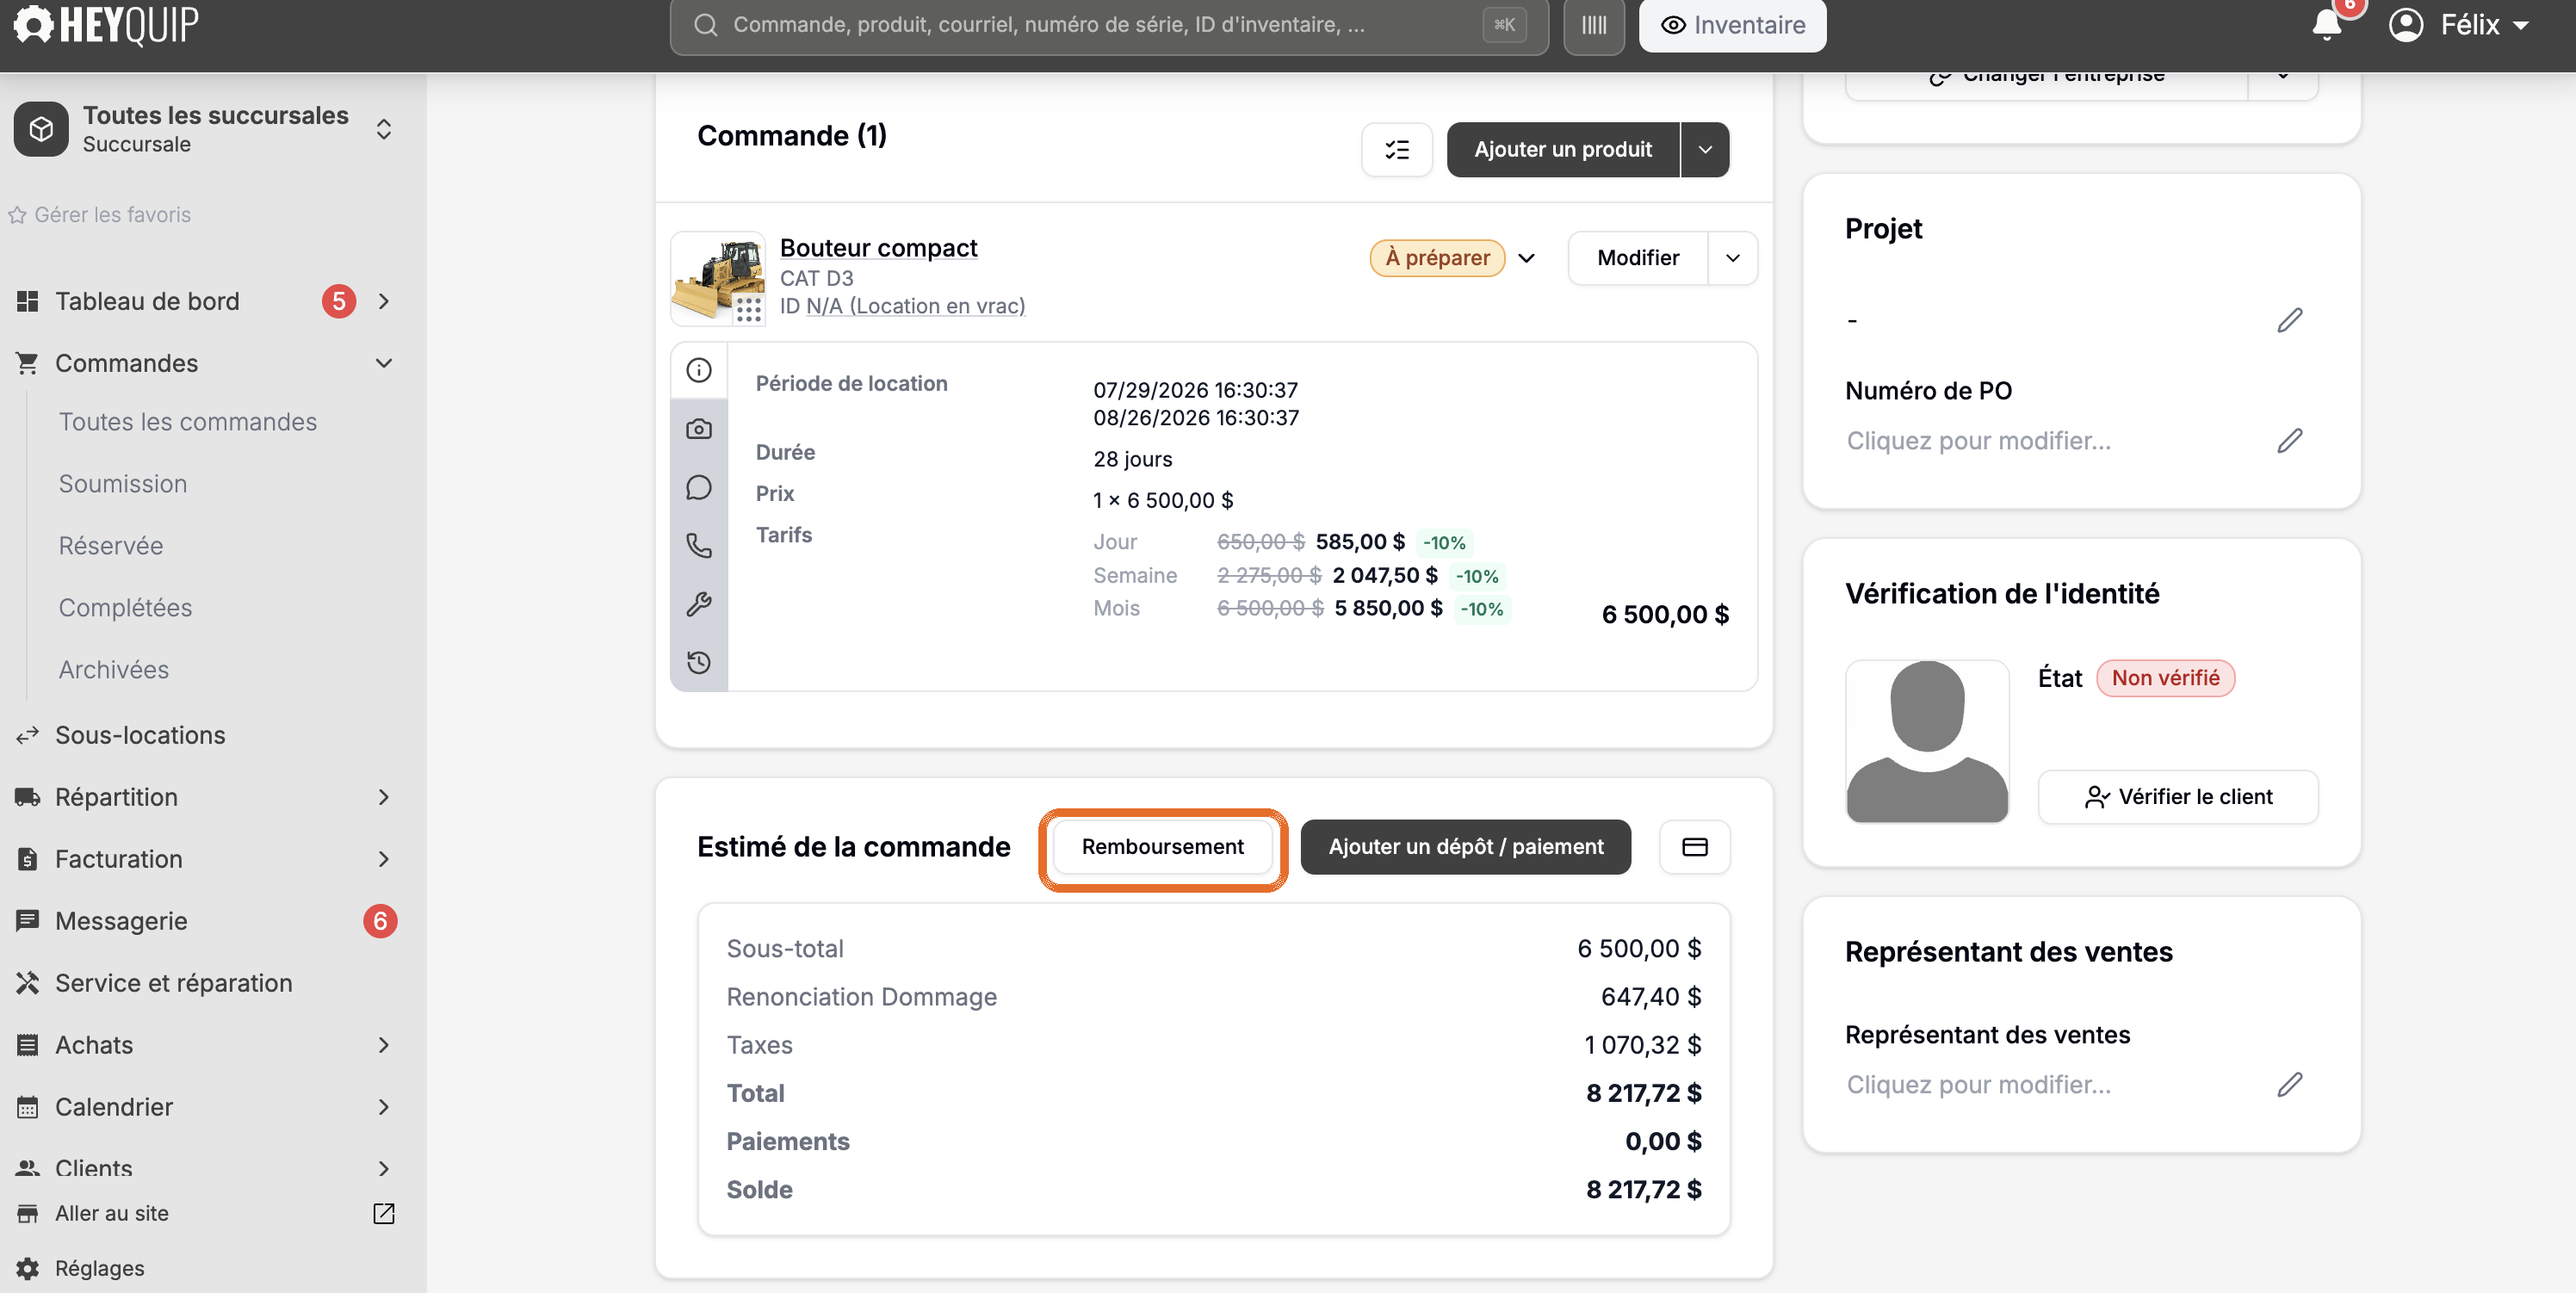Click the Remboursement button
The height and width of the screenshot is (1293, 2576).
coord(1162,847)
